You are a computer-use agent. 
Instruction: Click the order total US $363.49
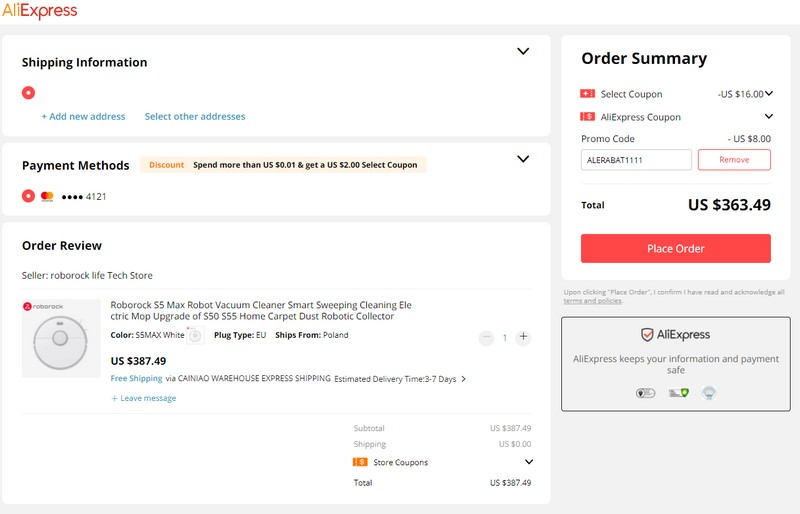point(729,205)
